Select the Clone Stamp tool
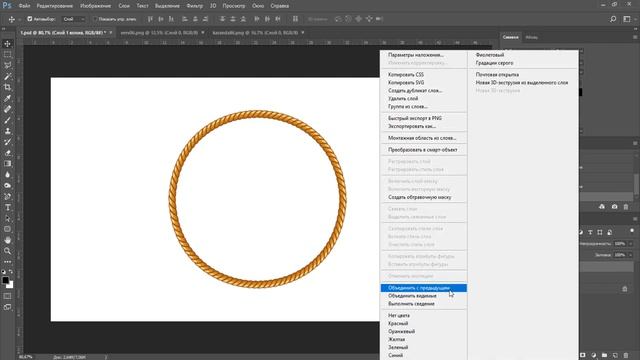Image resolution: width=640 pixels, height=360 pixels. [7, 131]
